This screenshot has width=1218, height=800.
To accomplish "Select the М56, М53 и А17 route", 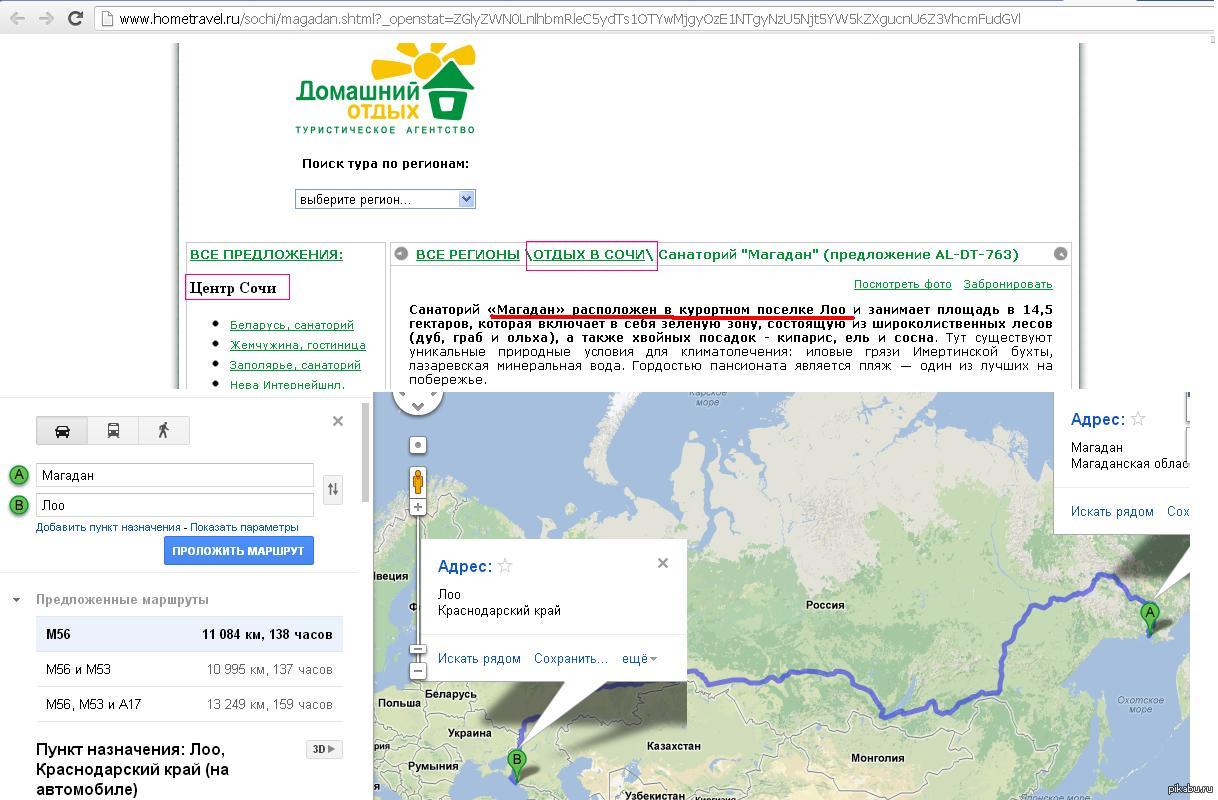I will [x=189, y=704].
